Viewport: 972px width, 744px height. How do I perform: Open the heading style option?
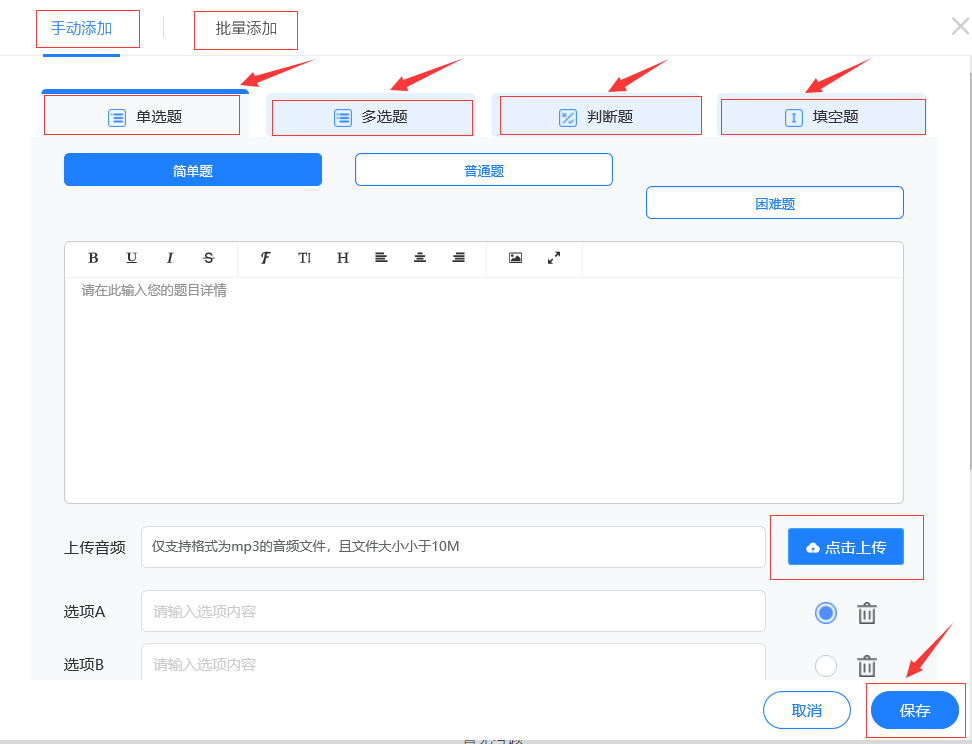pyautogui.click(x=343, y=258)
